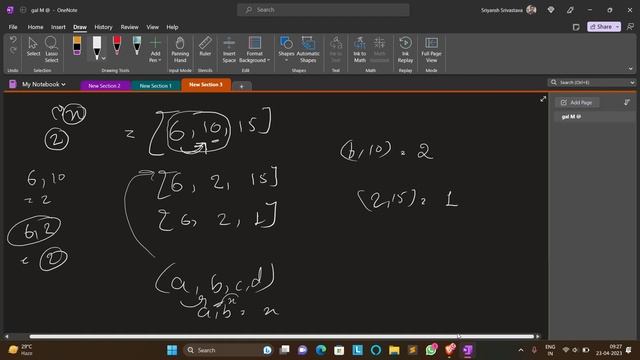The image size is (640, 360).
Task: Open WhatsApp from the taskbar
Action: coord(431,350)
